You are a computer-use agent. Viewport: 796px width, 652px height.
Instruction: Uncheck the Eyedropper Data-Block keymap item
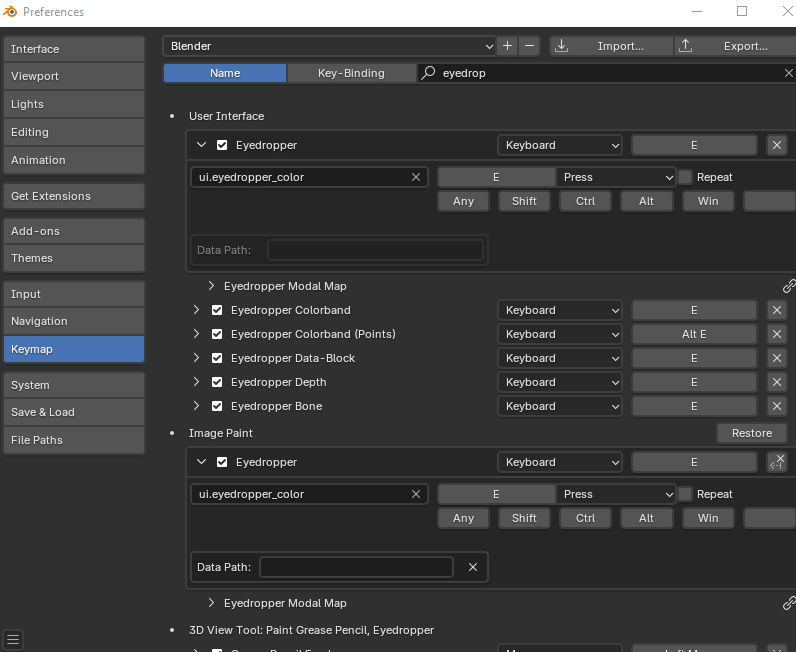click(217, 358)
